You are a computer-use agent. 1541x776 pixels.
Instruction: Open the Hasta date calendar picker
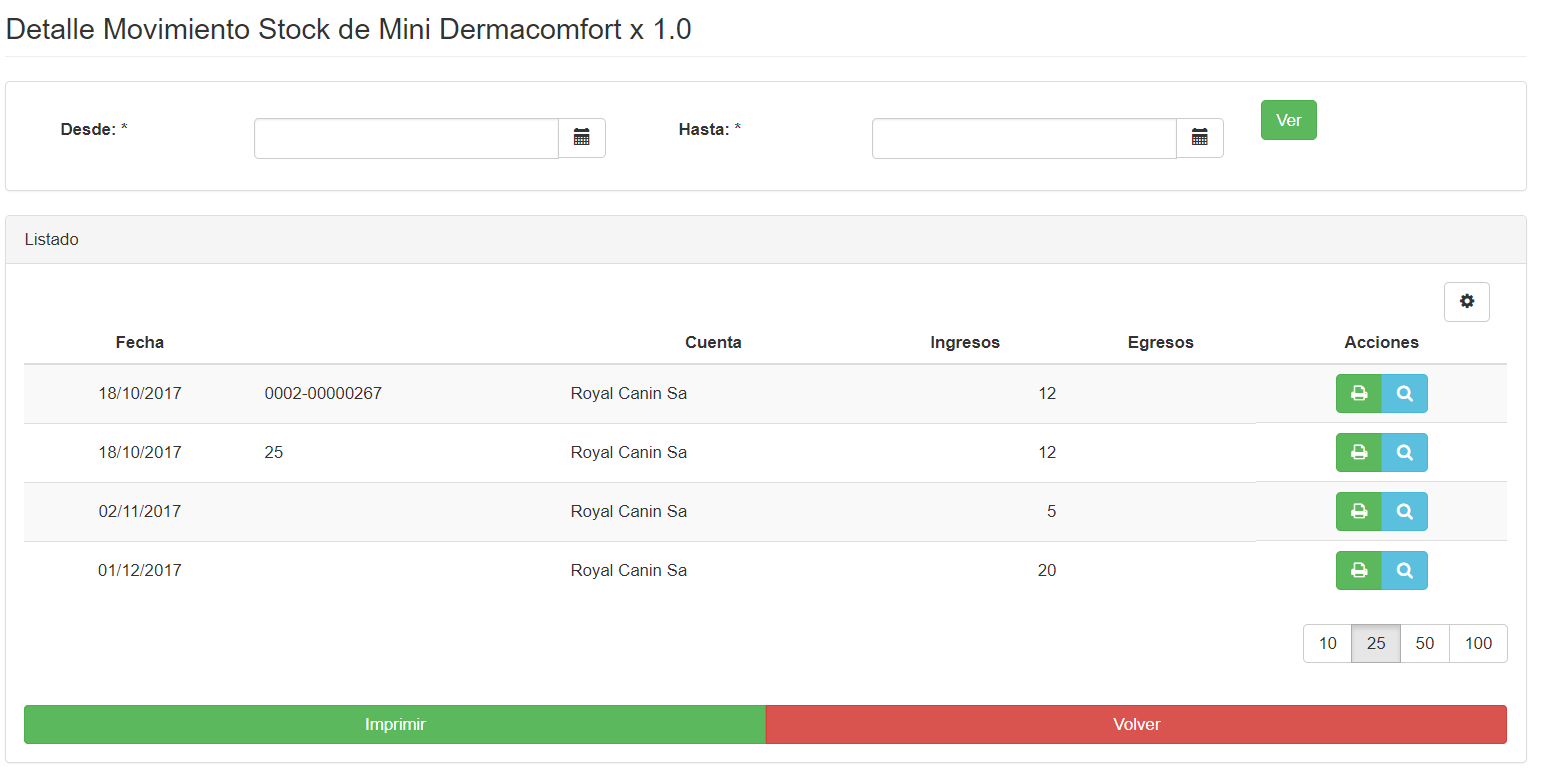coord(1200,138)
